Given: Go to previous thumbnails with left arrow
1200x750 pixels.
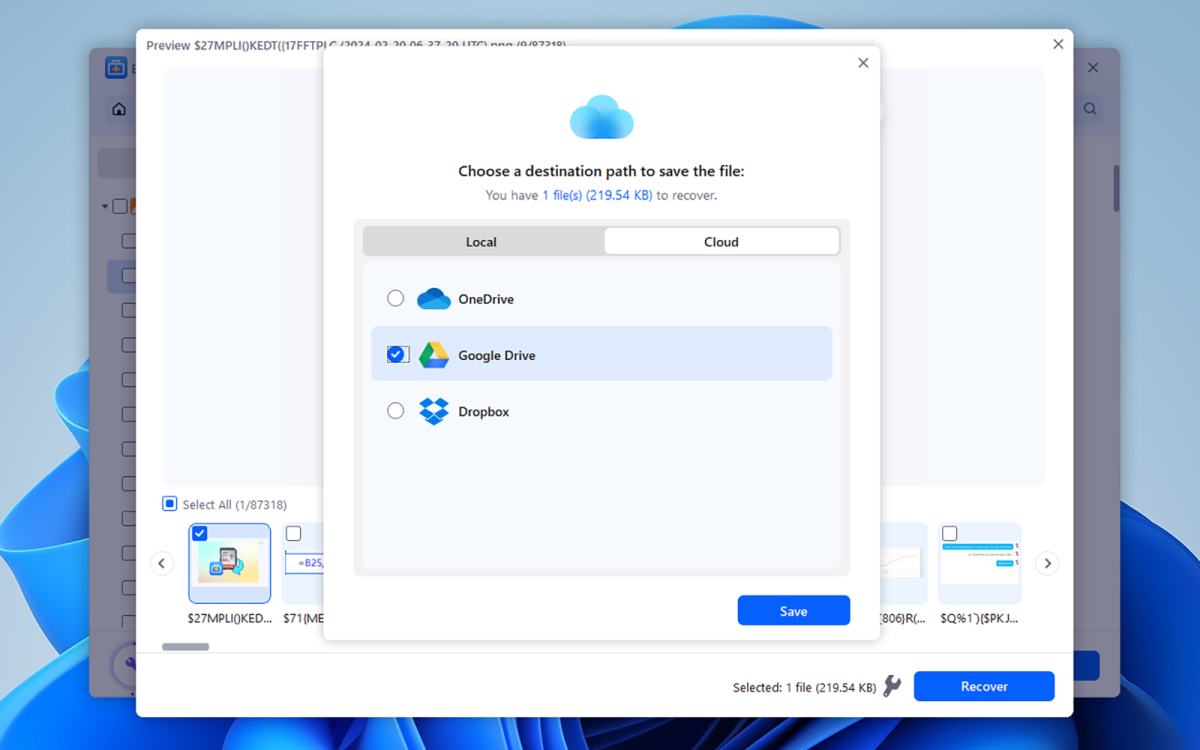Looking at the screenshot, I should (x=162, y=563).
